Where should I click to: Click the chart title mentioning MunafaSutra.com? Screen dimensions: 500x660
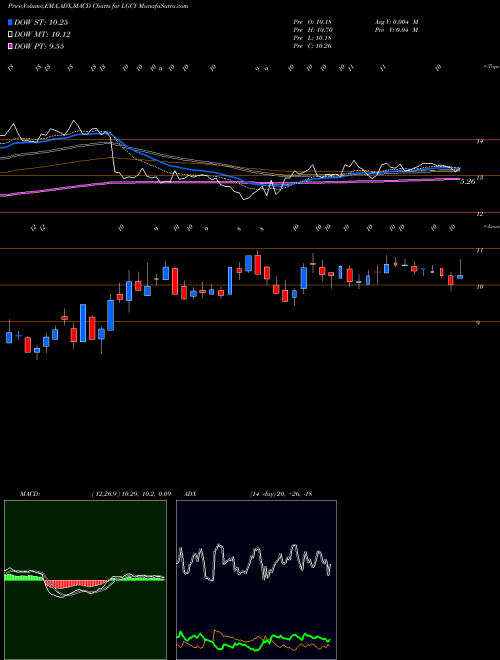coord(98,6)
